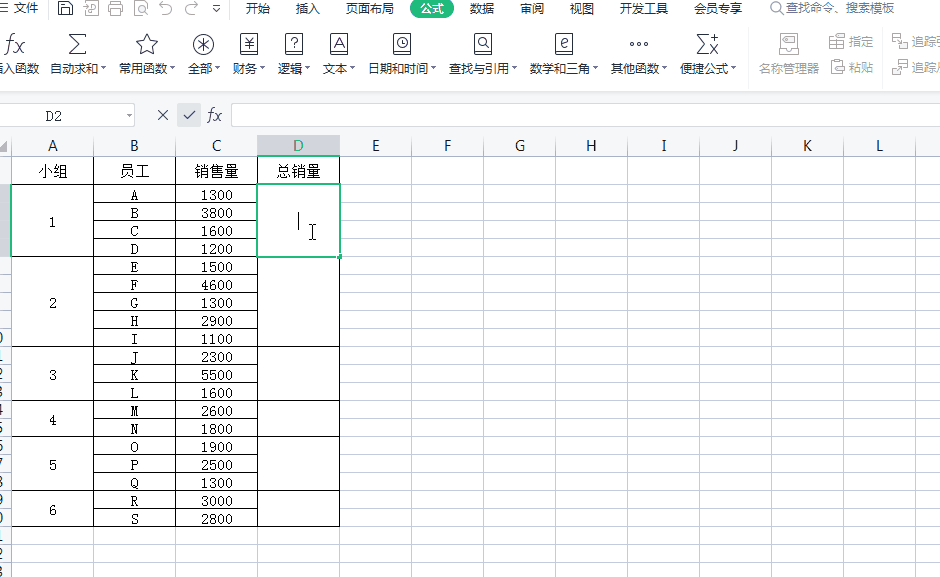Switch to the 开发工具 tab
Screen dimensions: 940x577
point(644,8)
